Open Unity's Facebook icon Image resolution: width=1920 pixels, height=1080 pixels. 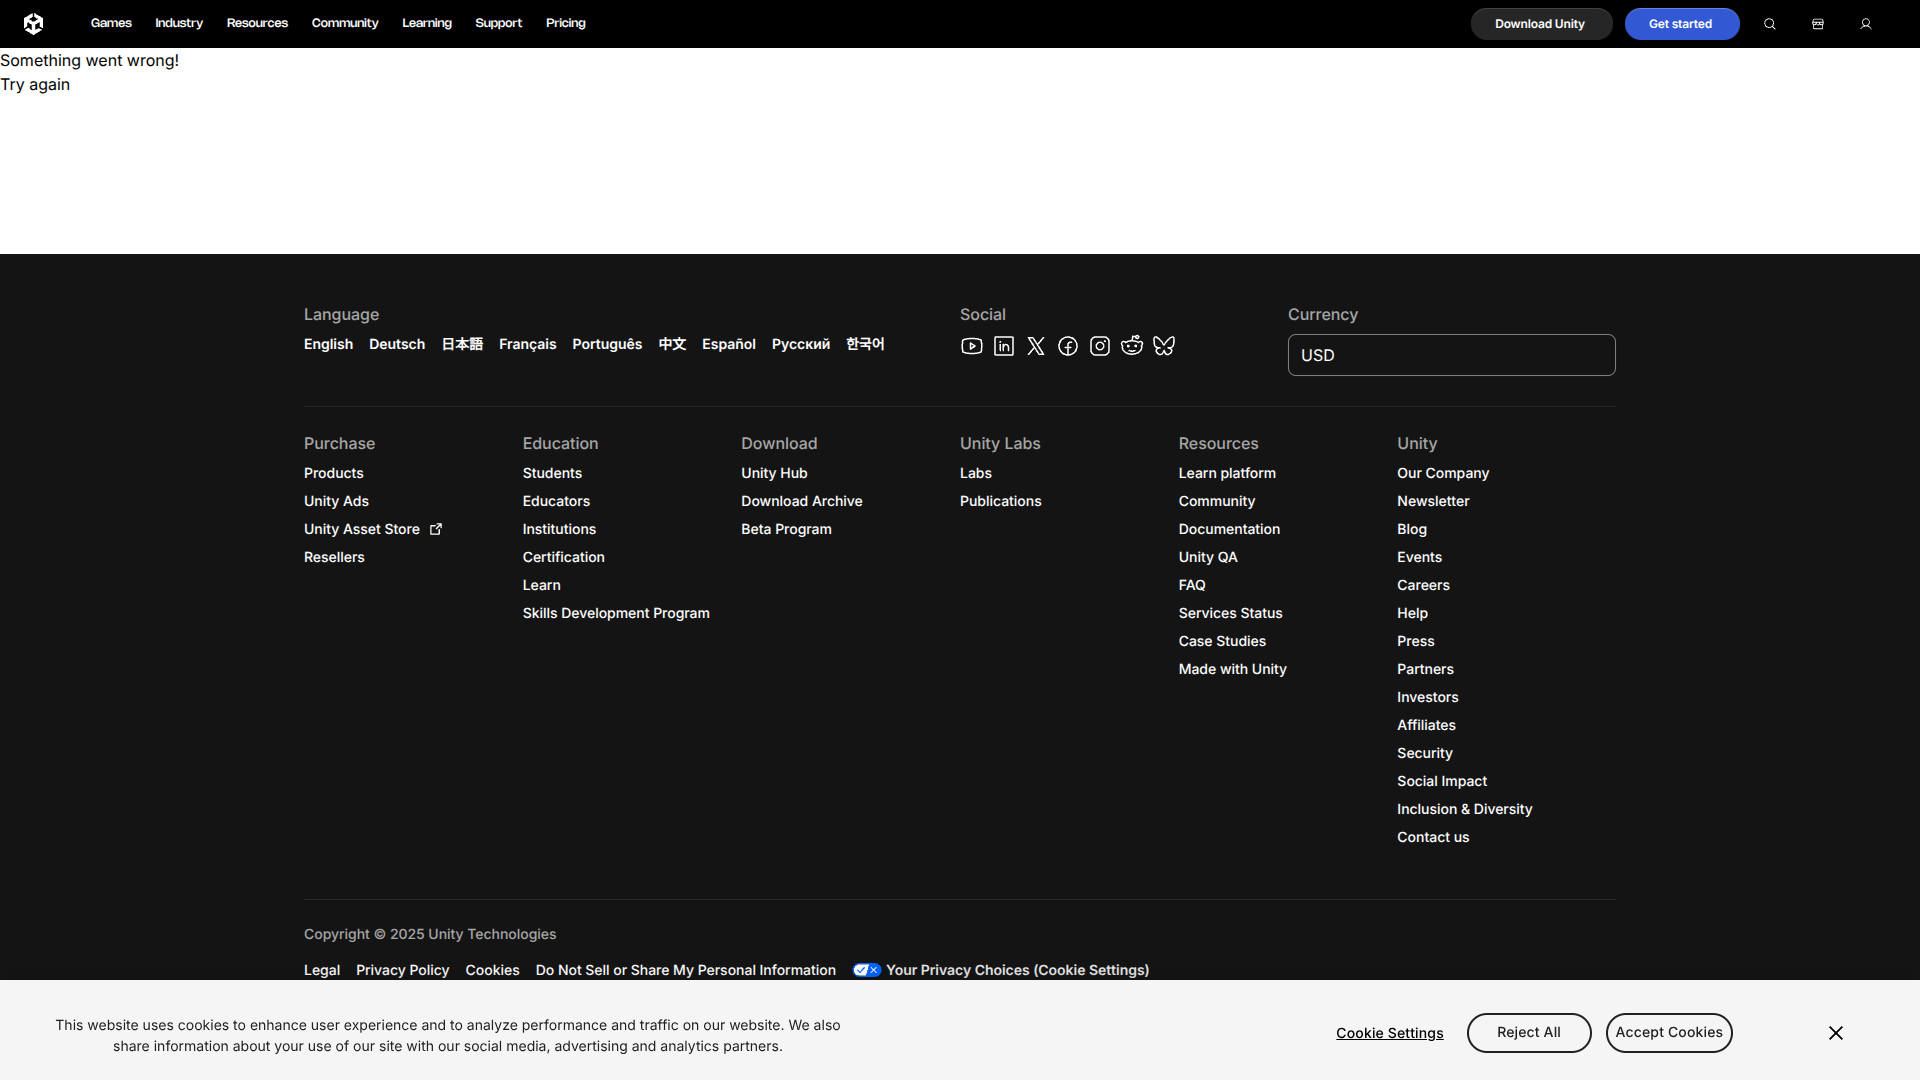[1068, 346]
